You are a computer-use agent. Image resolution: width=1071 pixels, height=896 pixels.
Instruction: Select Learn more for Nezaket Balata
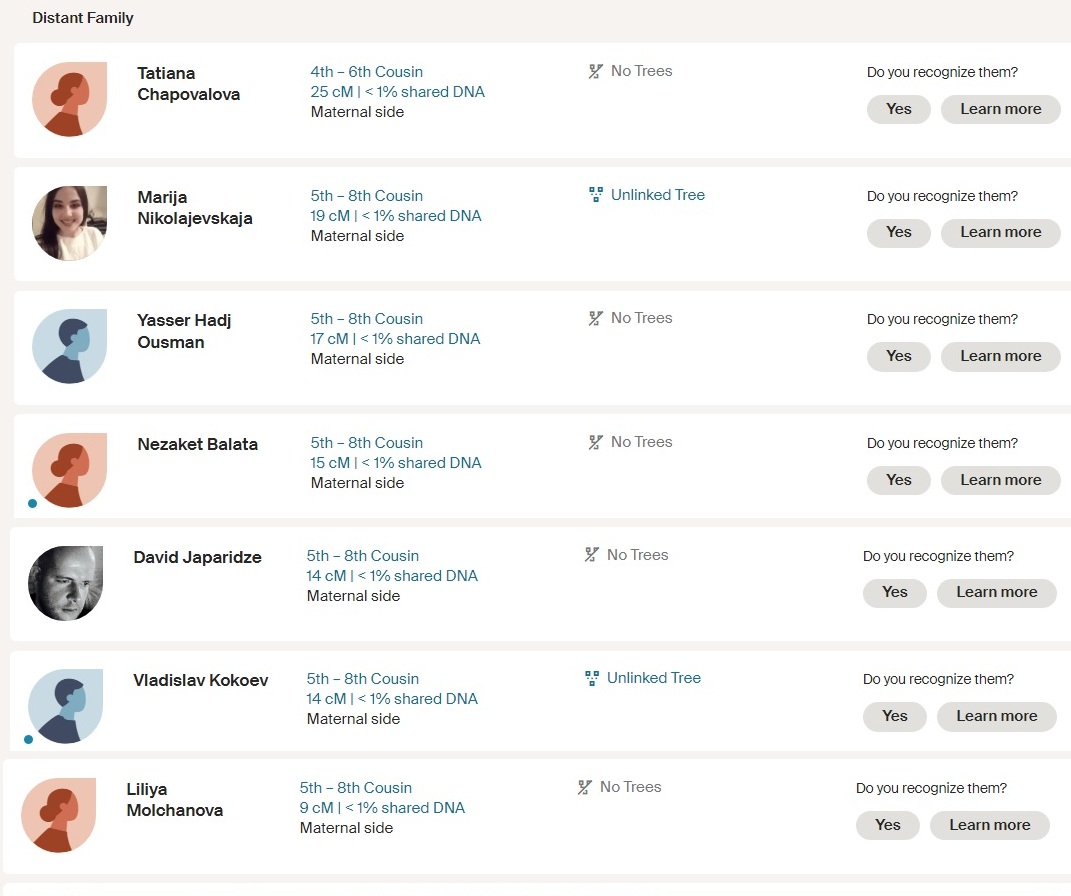click(x=1000, y=480)
